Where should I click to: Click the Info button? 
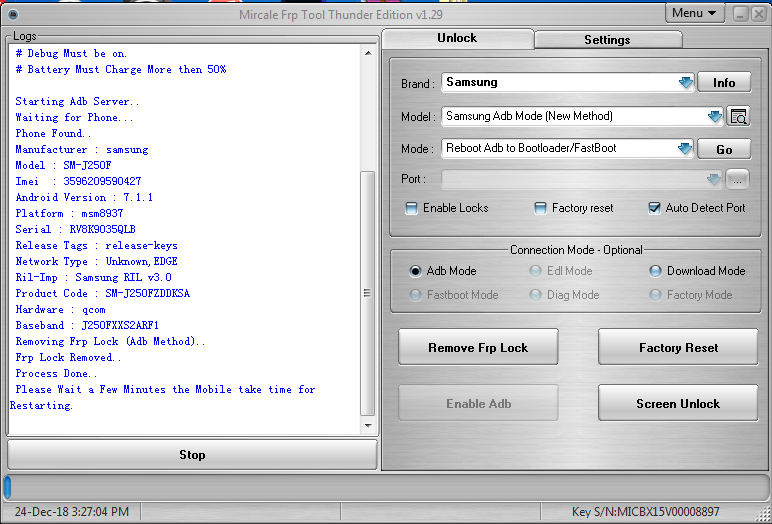point(724,83)
